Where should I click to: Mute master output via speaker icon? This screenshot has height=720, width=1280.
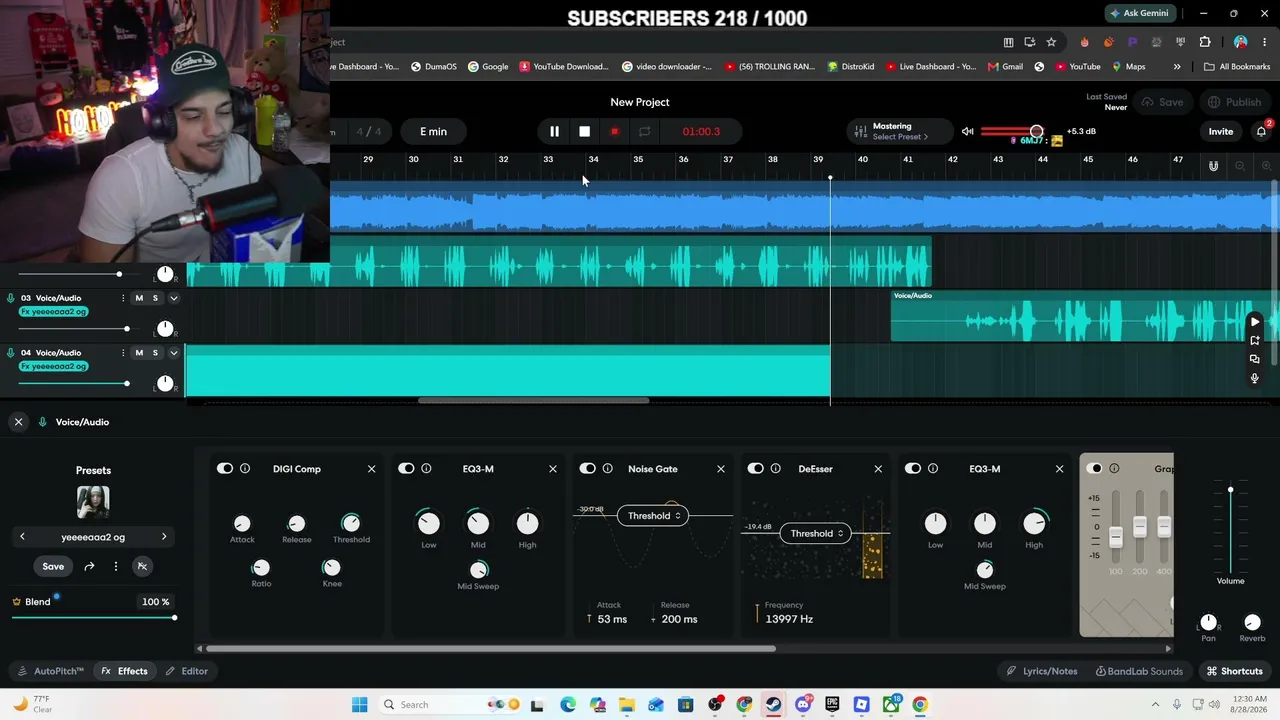tap(967, 131)
